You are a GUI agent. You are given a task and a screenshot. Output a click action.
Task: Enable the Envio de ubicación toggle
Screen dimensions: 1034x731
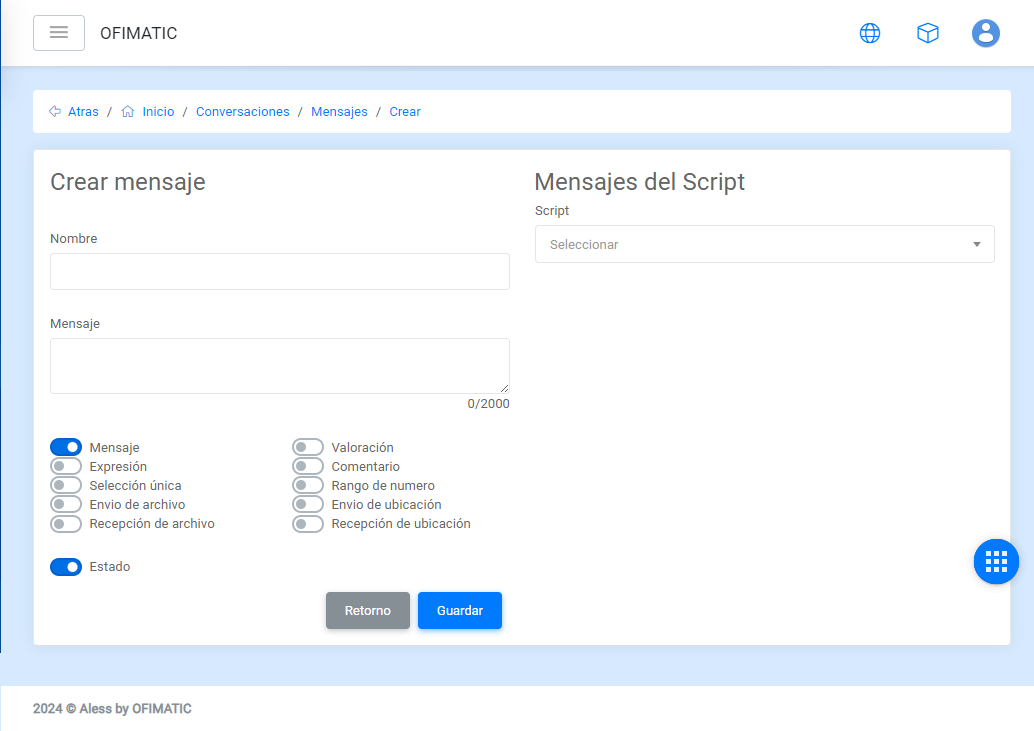(x=308, y=505)
